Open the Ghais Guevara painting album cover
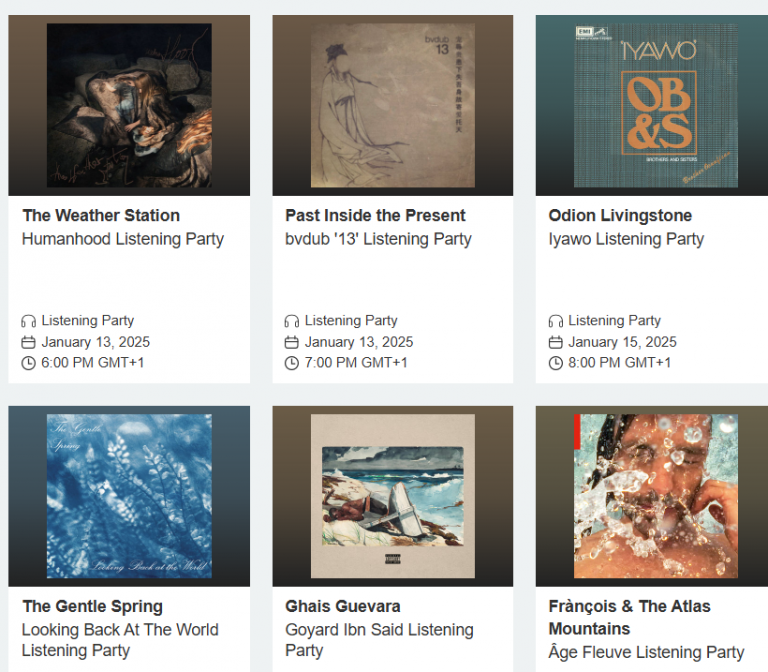768x672 pixels. pyautogui.click(x=393, y=496)
